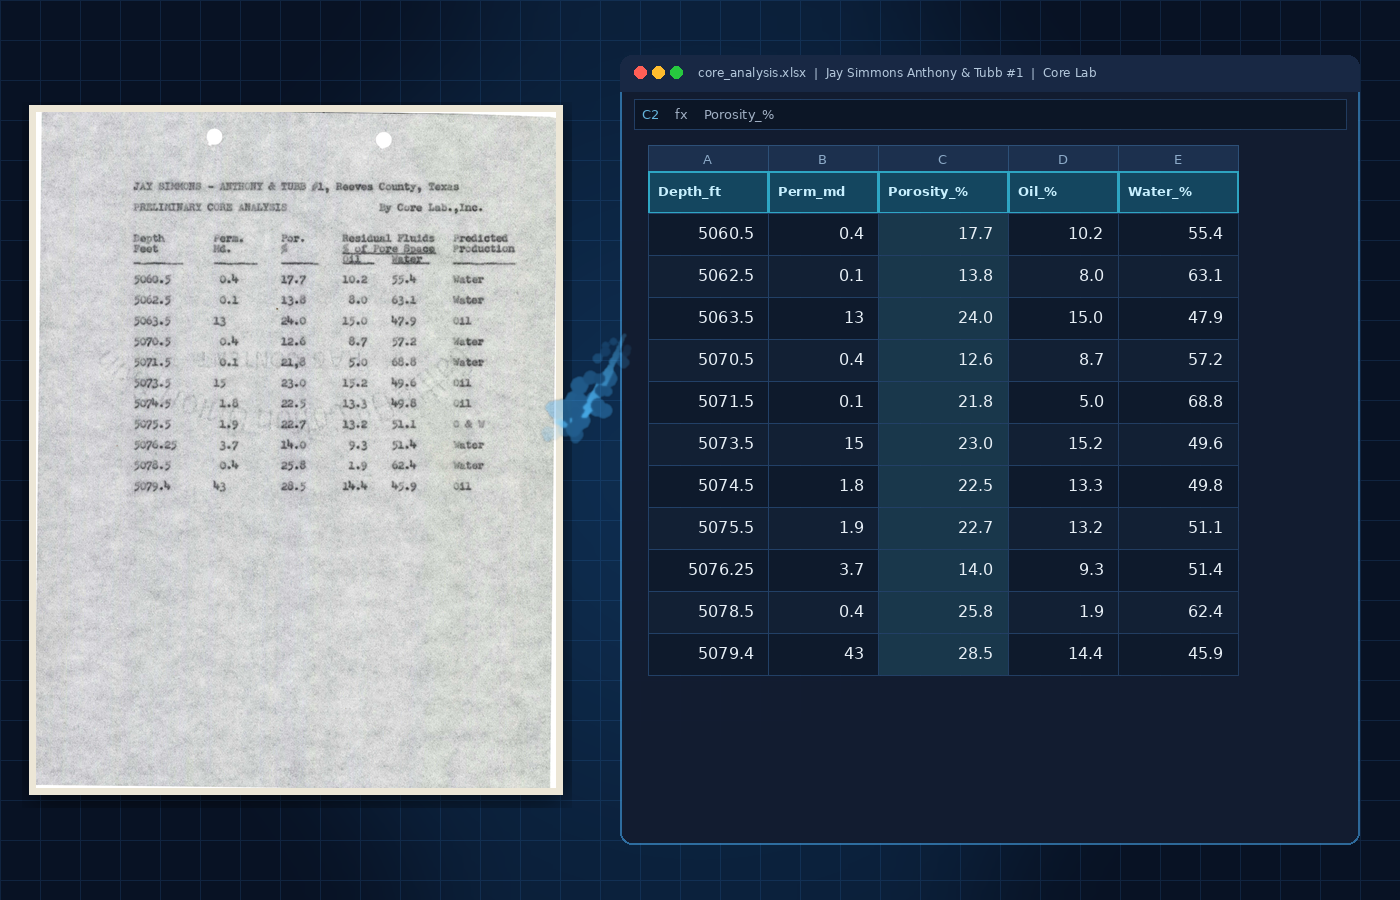Image resolution: width=1400 pixels, height=900 pixels.
Task: Select depth cell 5060.5
Action: [708, 234]
